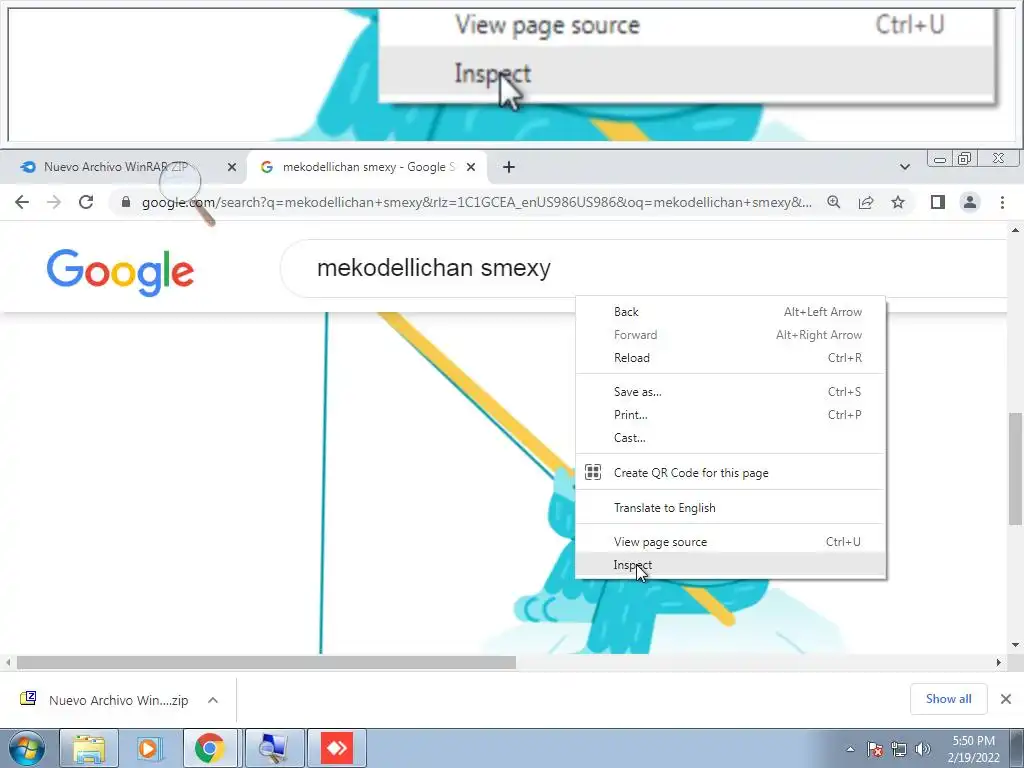Select Create QR Code for this page
Image resolution: width=1024 pixels, height=768 pixels.
(x=730, y=472)
